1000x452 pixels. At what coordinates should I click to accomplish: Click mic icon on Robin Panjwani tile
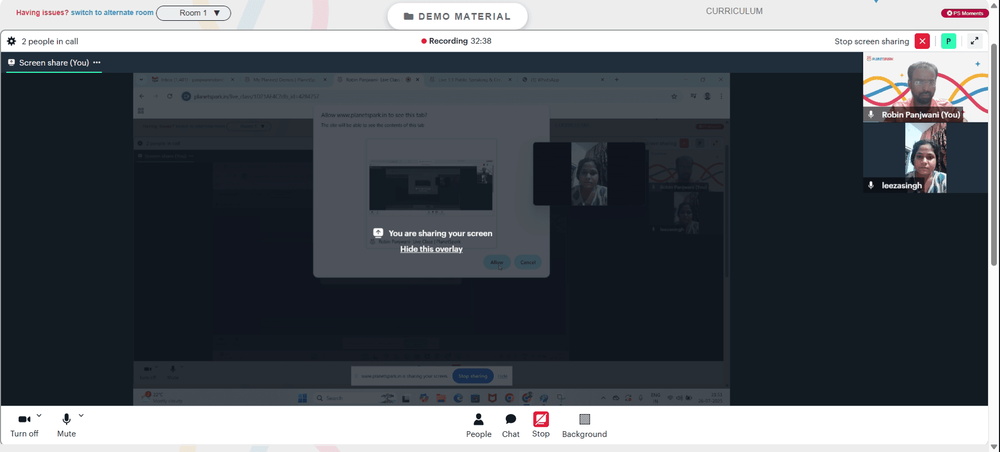[x=871, y=115]
